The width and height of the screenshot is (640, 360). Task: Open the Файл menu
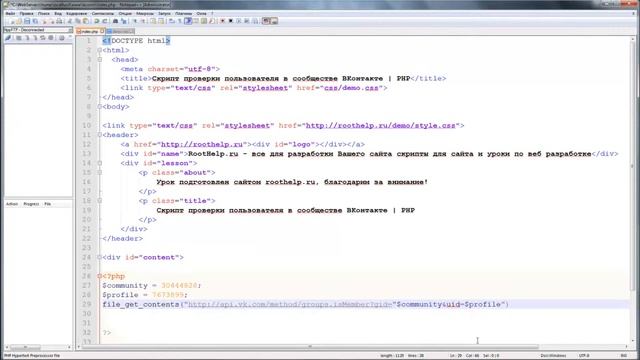tap(10, 13)
